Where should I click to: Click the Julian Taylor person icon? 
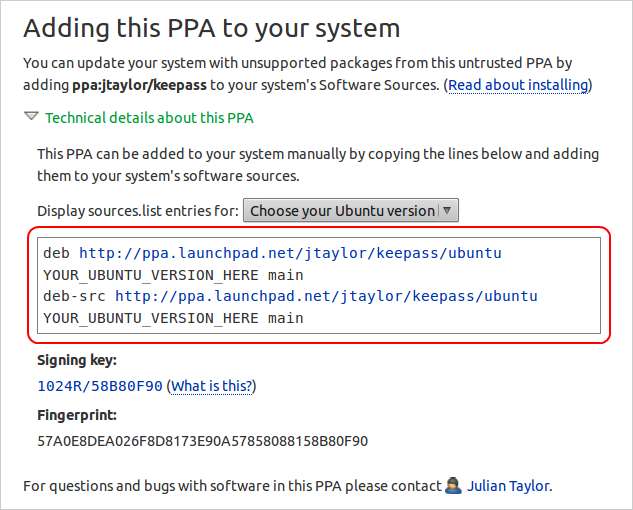pyautogui.click(x=453, y=486)
